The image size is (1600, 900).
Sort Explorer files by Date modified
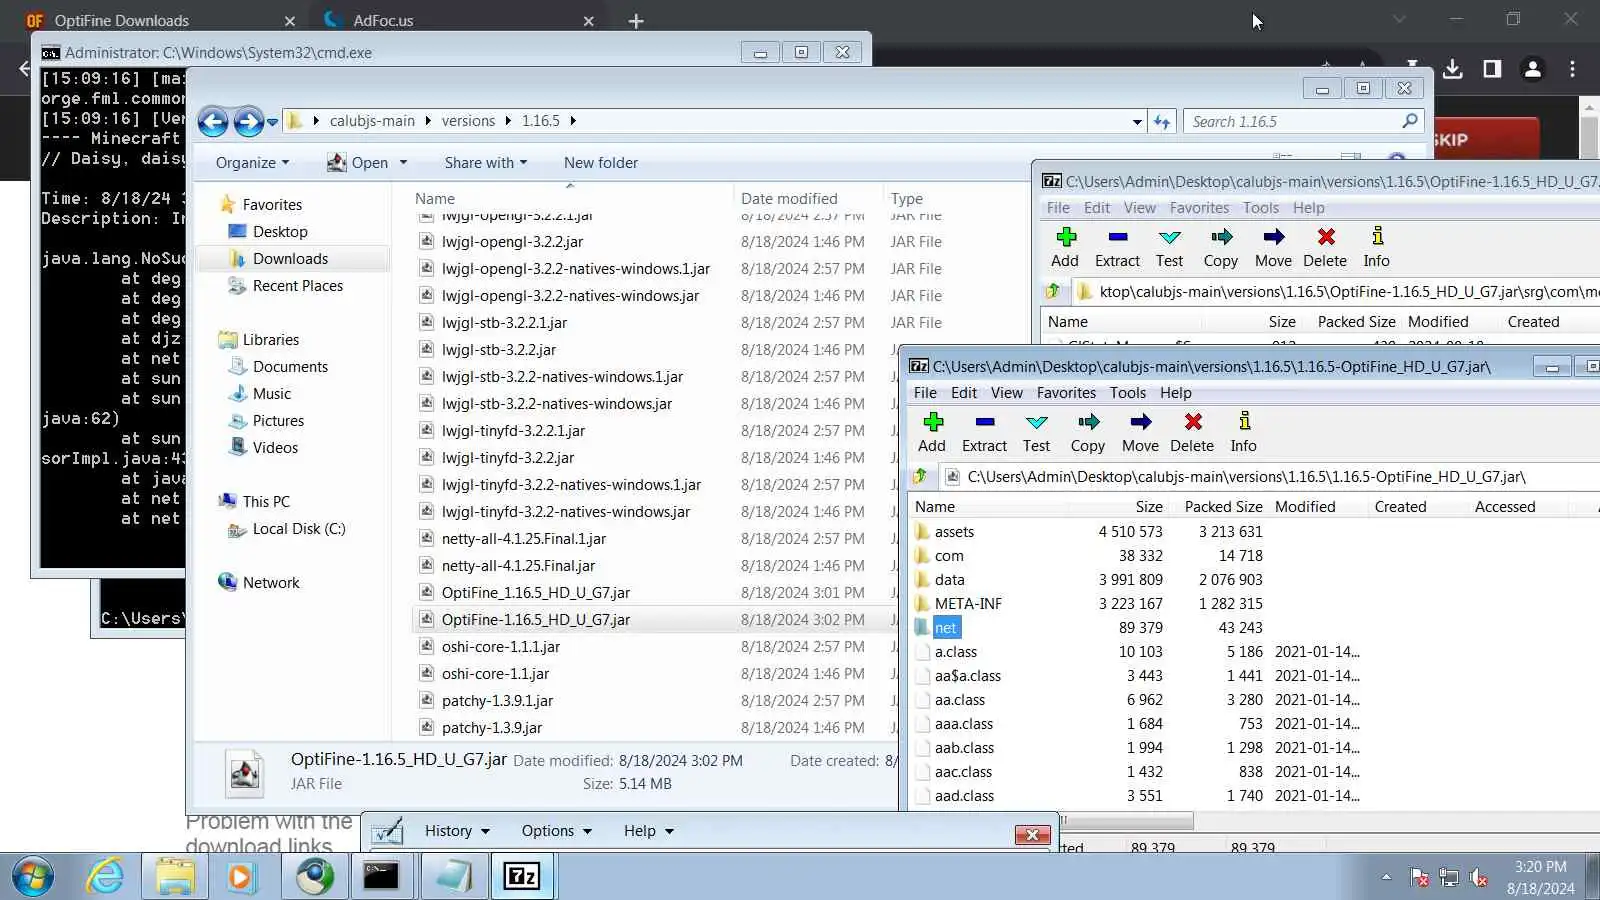789,199
